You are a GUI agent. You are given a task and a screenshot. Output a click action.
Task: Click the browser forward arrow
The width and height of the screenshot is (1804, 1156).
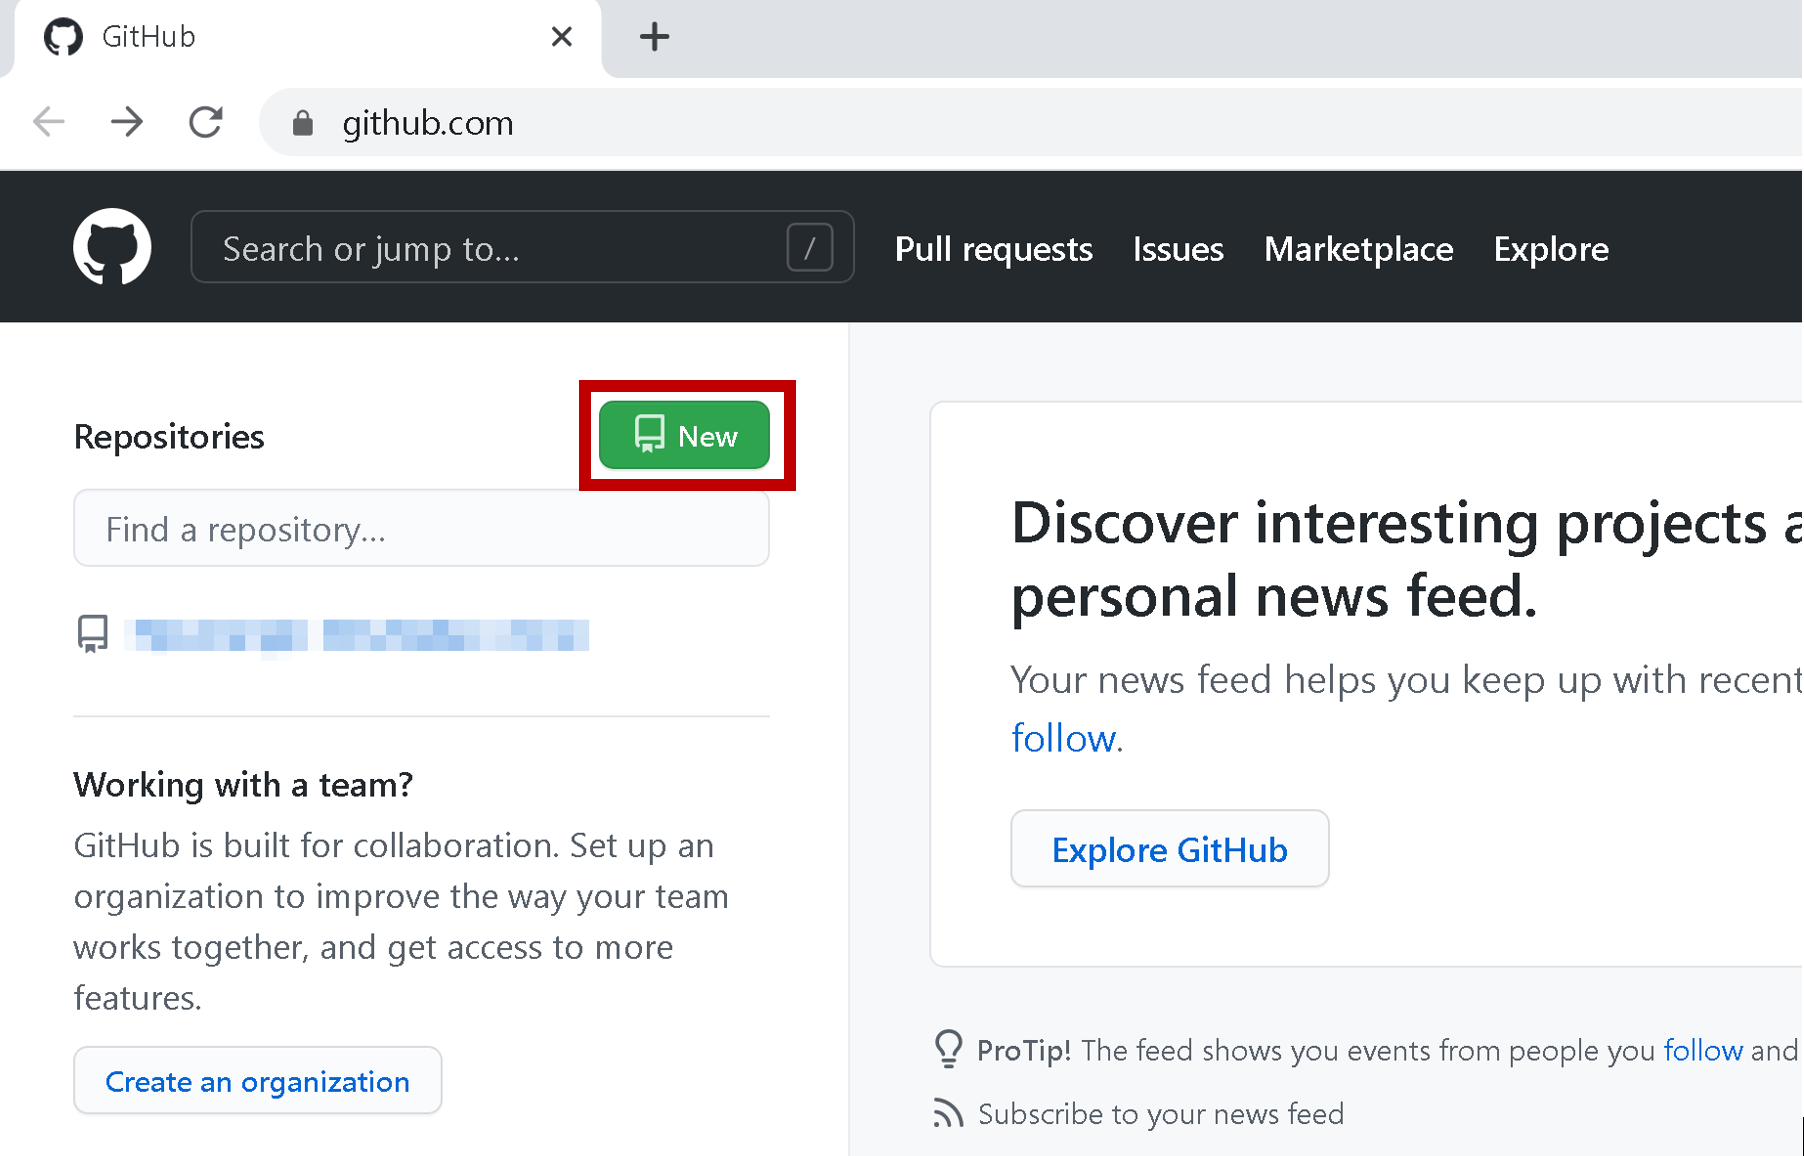127,122
